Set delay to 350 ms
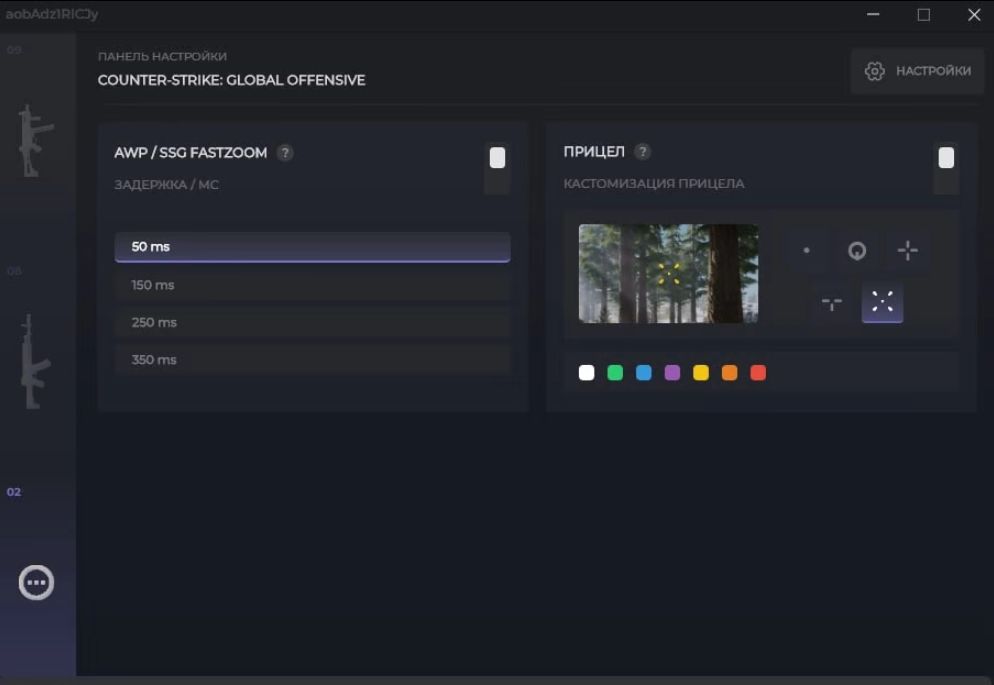The width and height of the screenshot is (994, 685). [x=312, y=360]
